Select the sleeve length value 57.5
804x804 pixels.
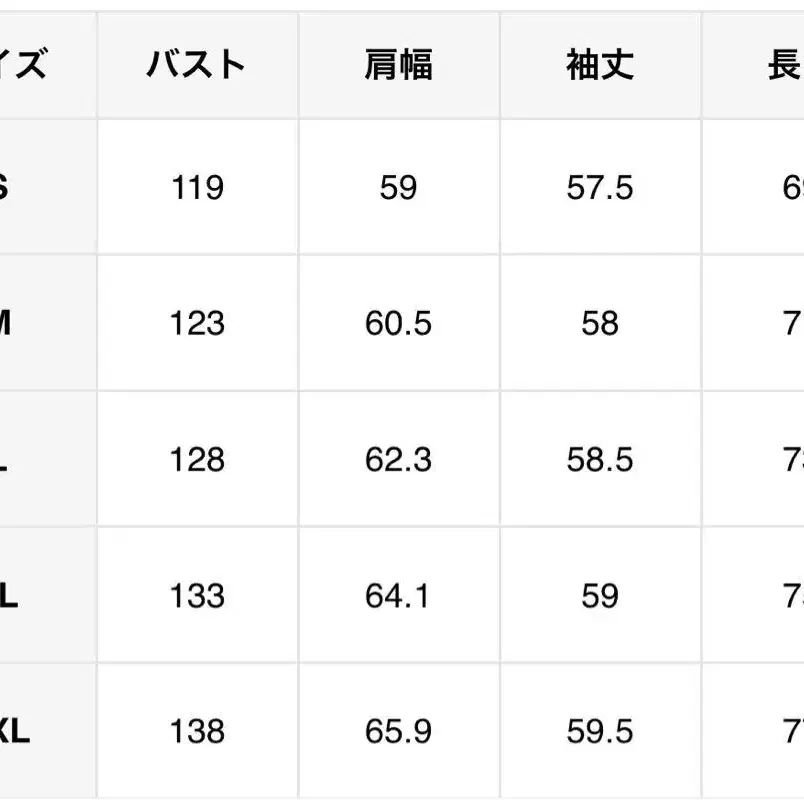600,188
